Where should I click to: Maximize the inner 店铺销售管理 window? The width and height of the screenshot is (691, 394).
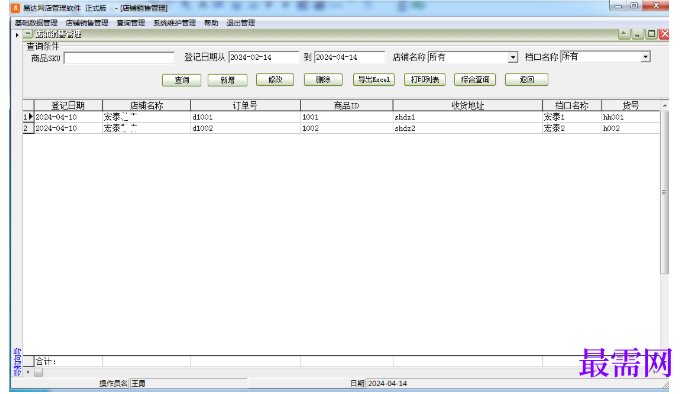coord(651,34)
